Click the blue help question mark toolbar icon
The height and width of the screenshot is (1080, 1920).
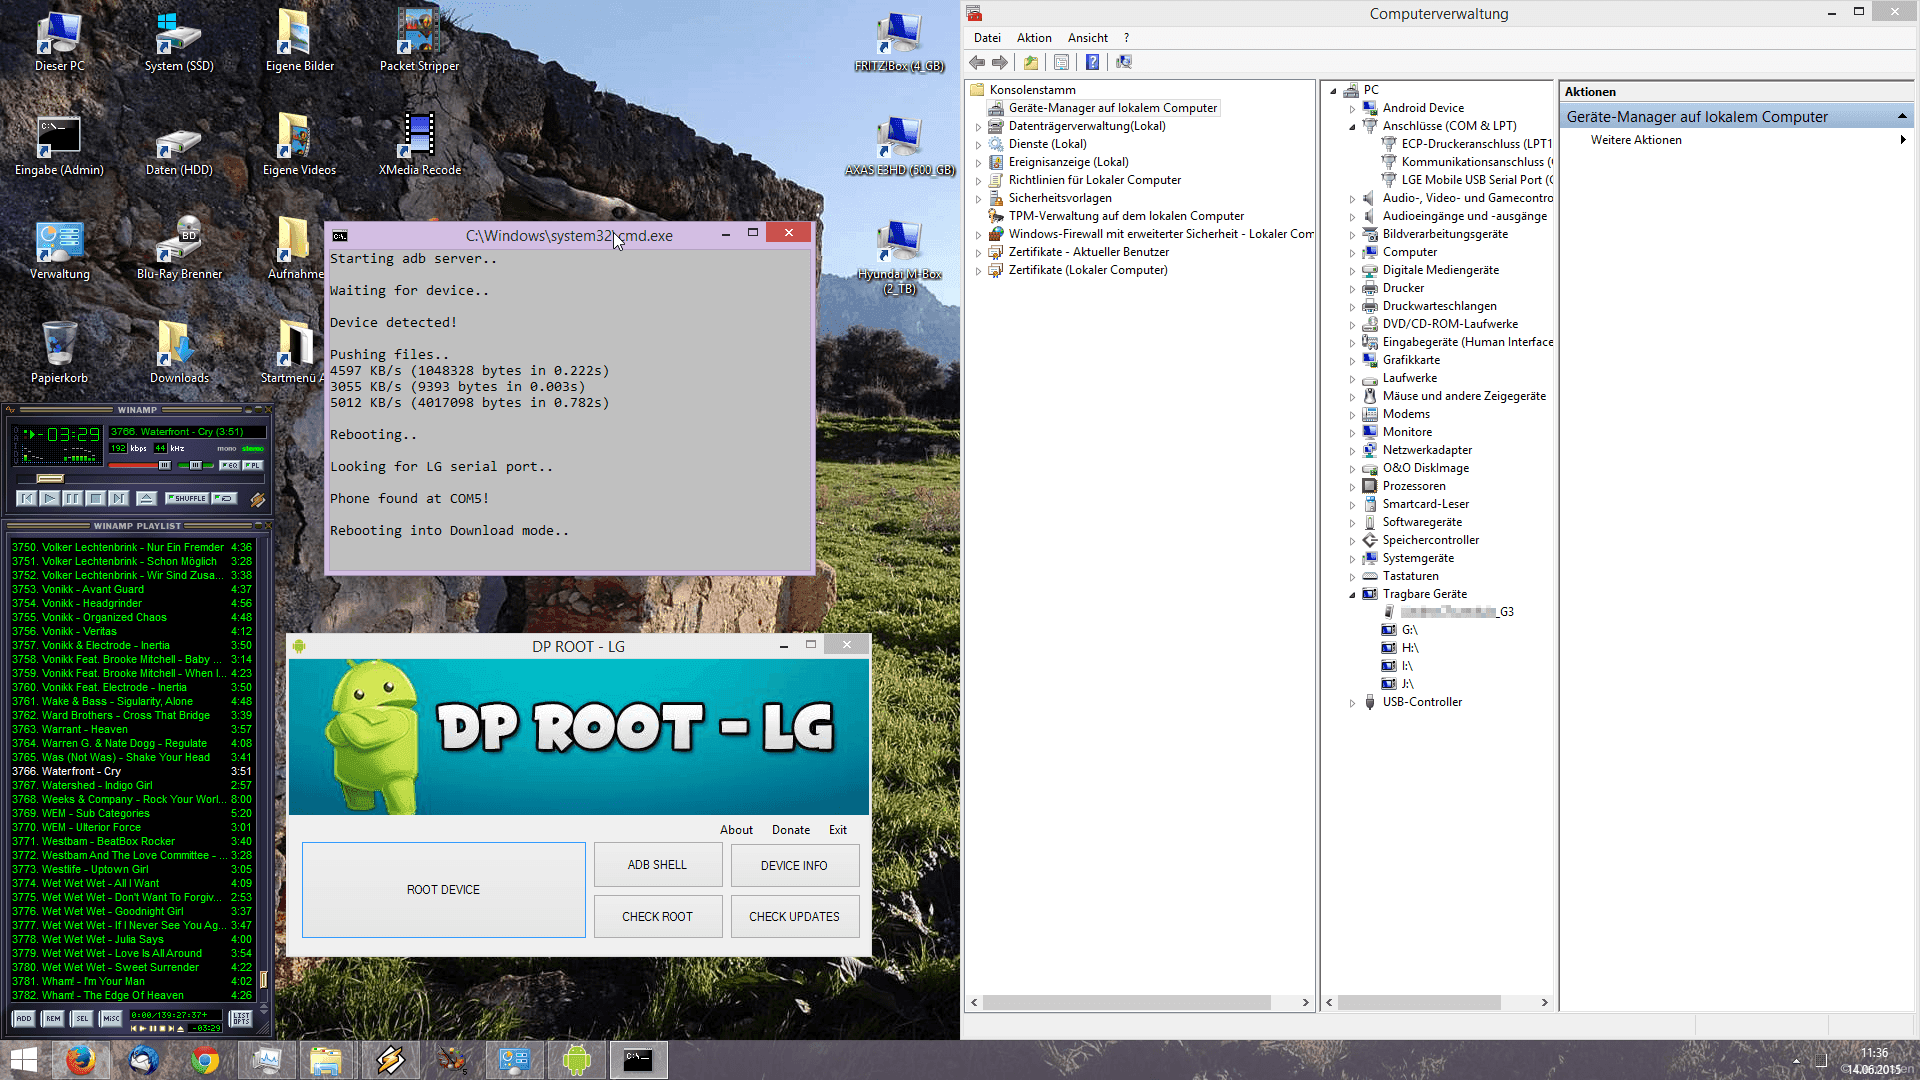coord(1093,62)
